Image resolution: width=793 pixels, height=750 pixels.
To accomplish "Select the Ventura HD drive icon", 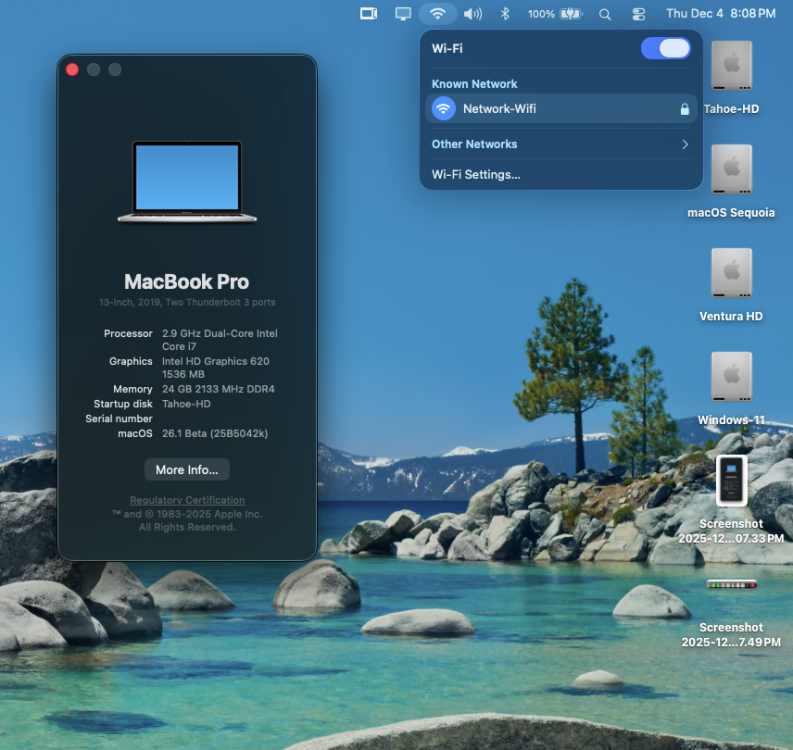I will 731,273.
